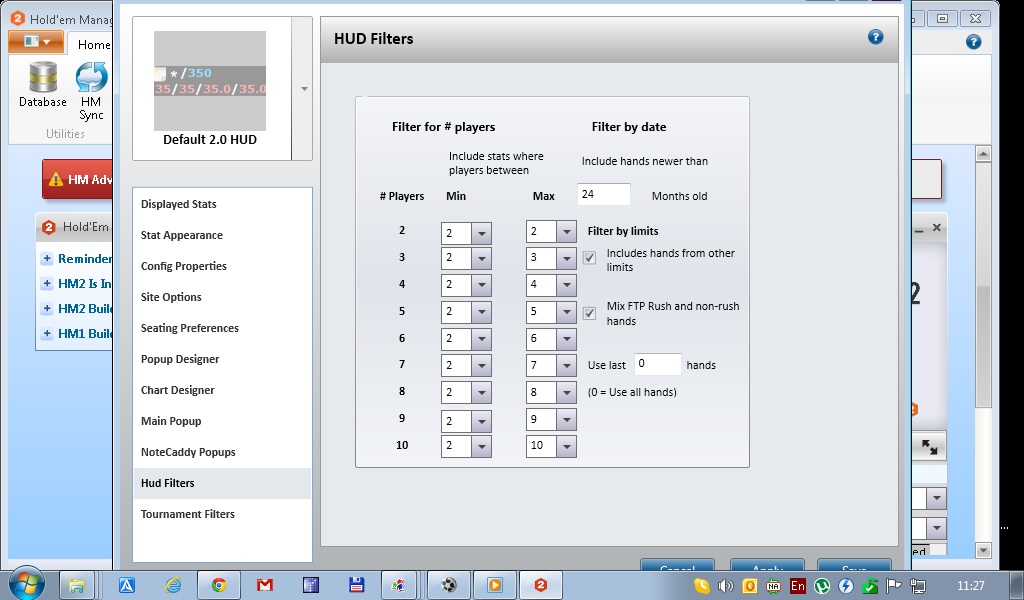This screenshot has height=600, width=1024.
Task: Click the HM Adv warning button
Action: [77, 179]
